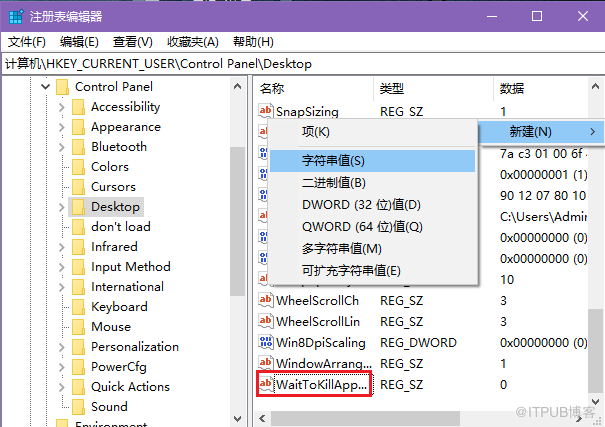Click the Sound folder icon
Screen dimensions: 605x427
pos(78,407)
